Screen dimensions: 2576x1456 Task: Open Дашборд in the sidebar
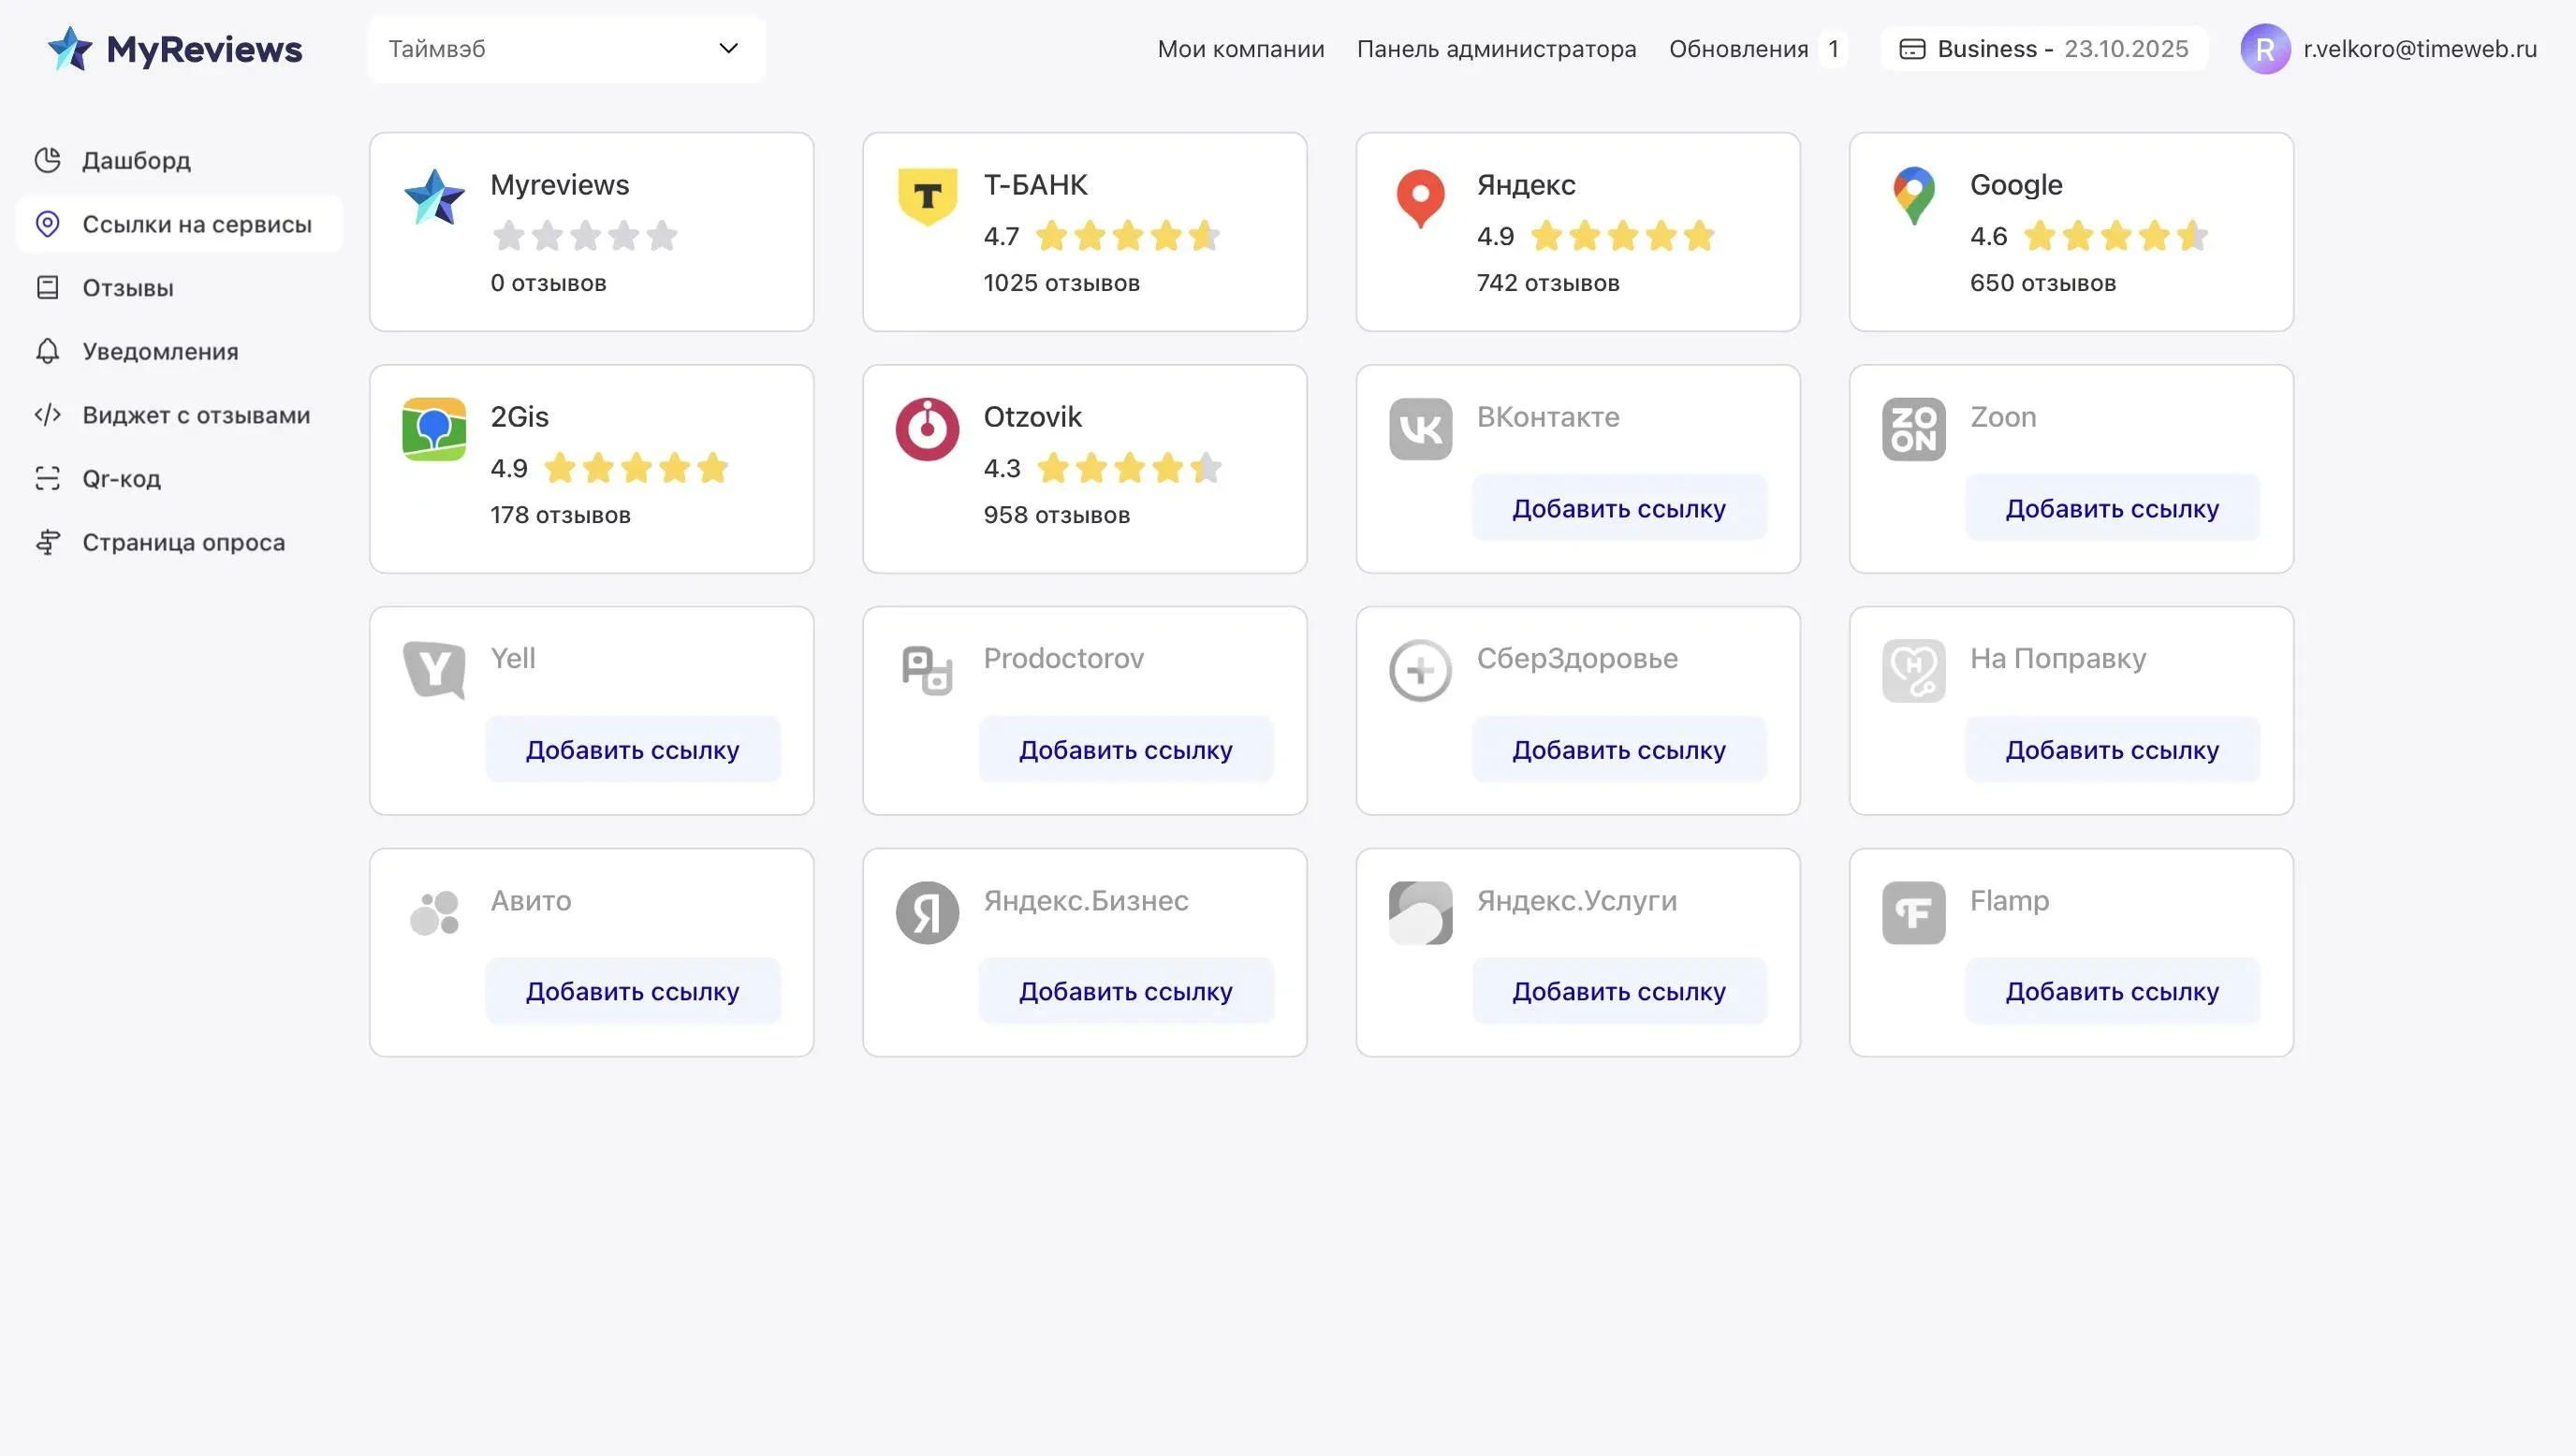(136, 160)
